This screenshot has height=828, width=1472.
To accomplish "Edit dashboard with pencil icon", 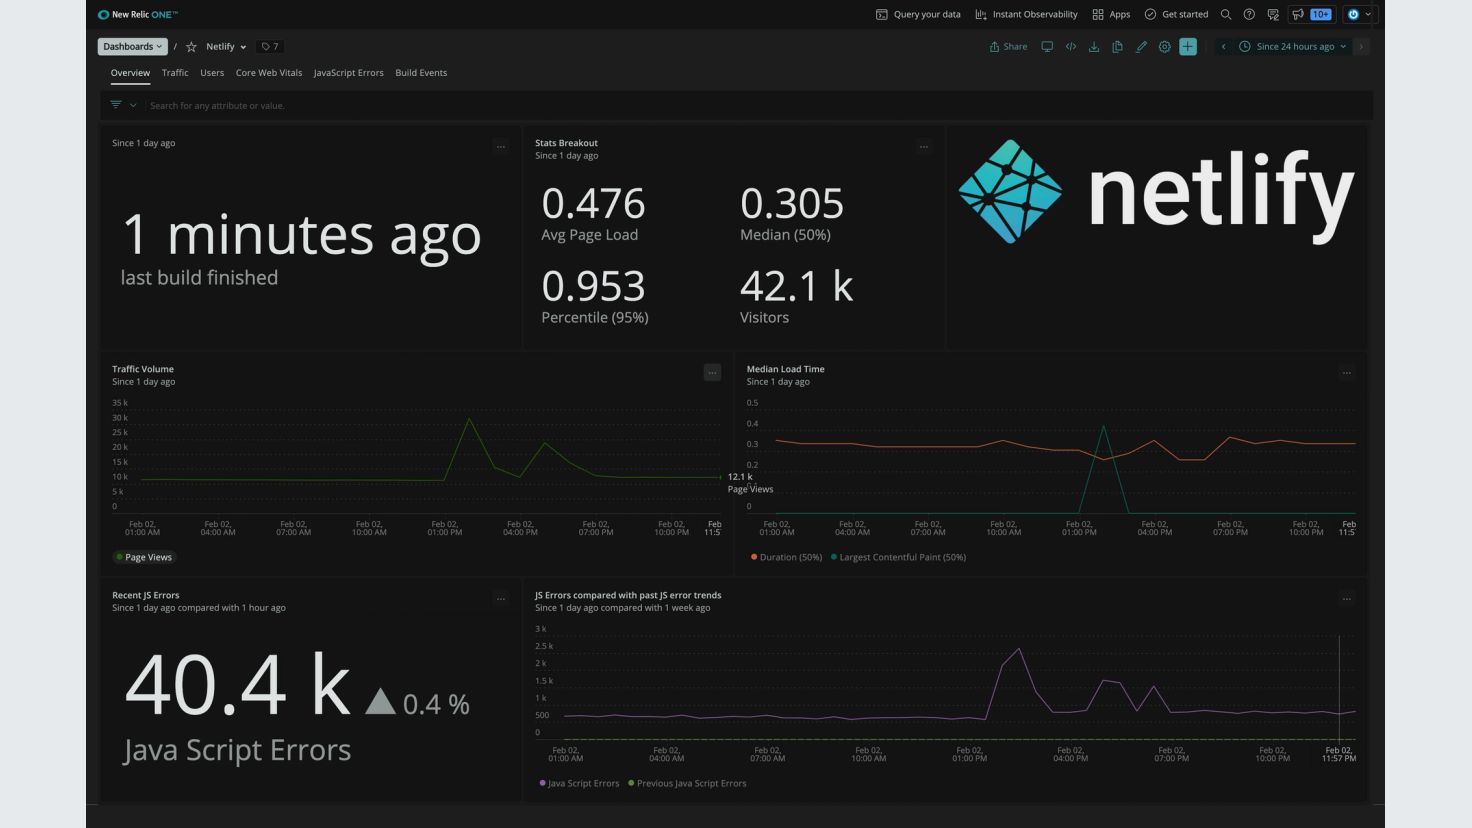I will click(1141, 46).
